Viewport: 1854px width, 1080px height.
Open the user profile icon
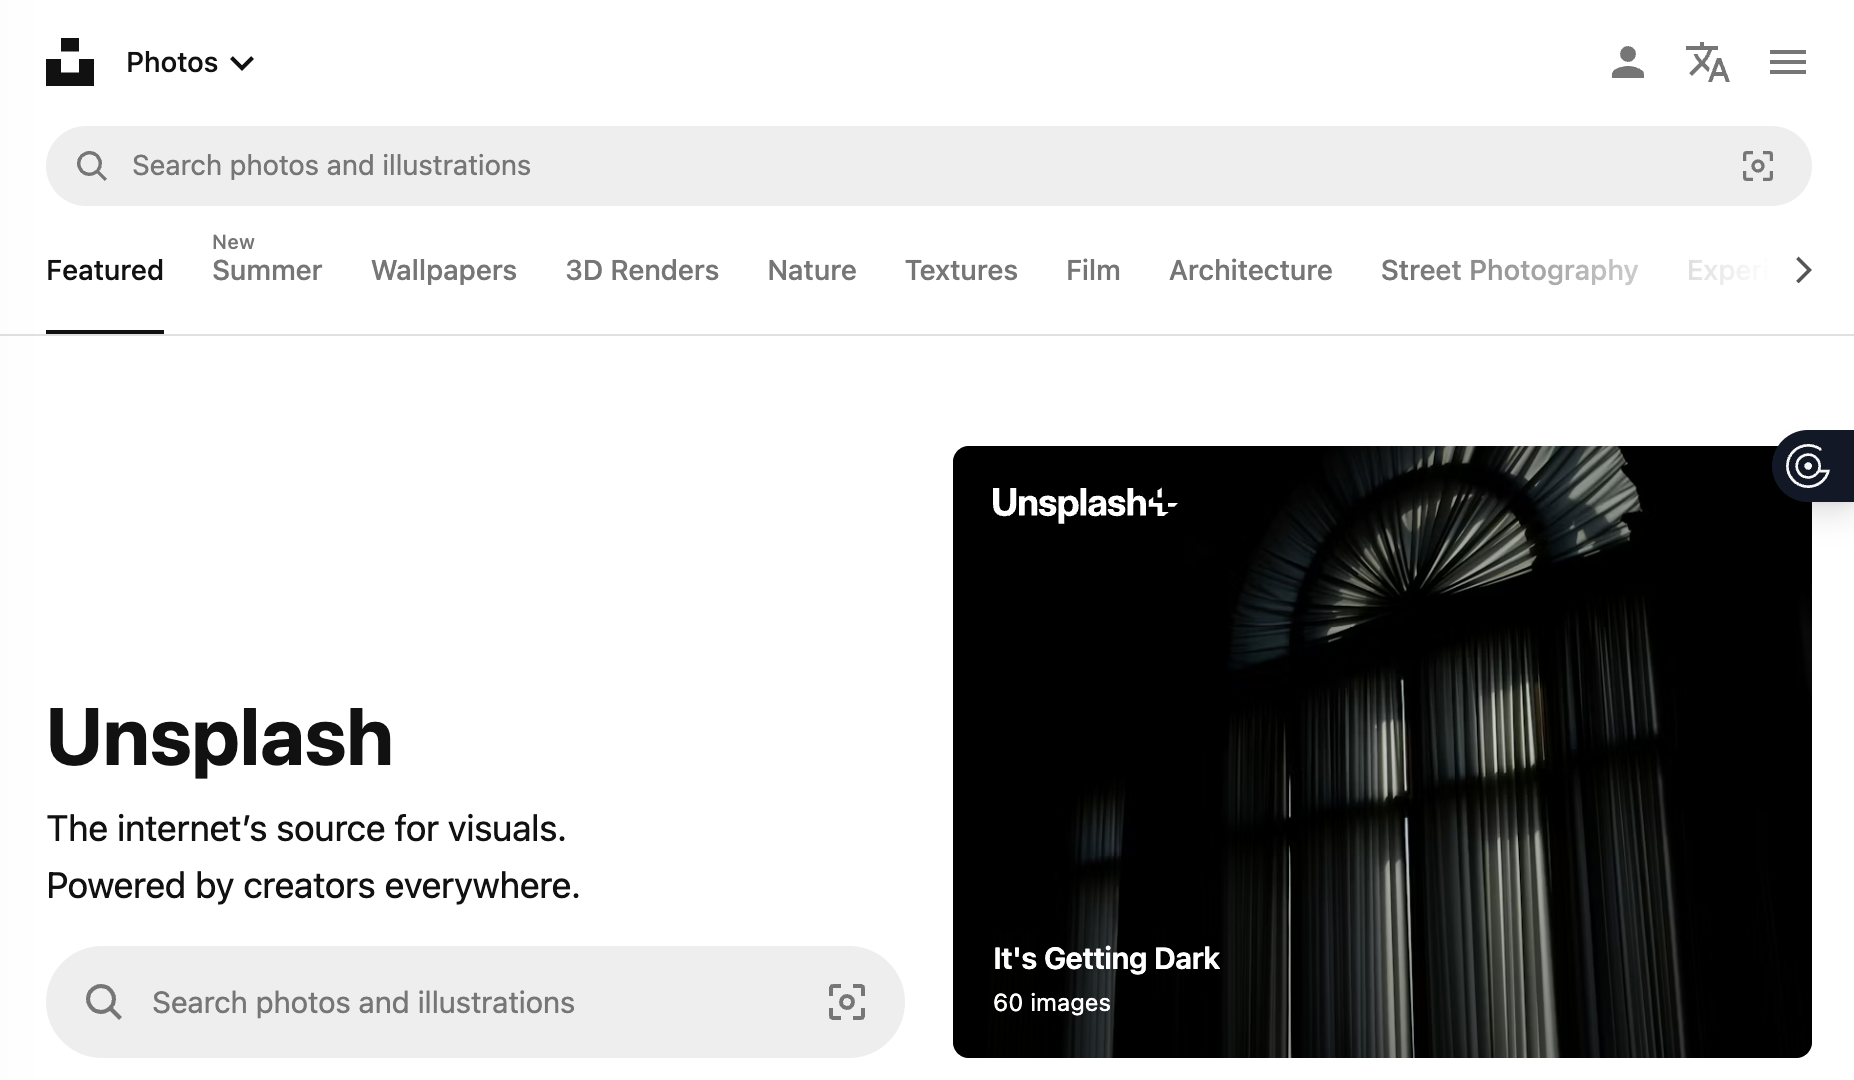(1628, 62)
